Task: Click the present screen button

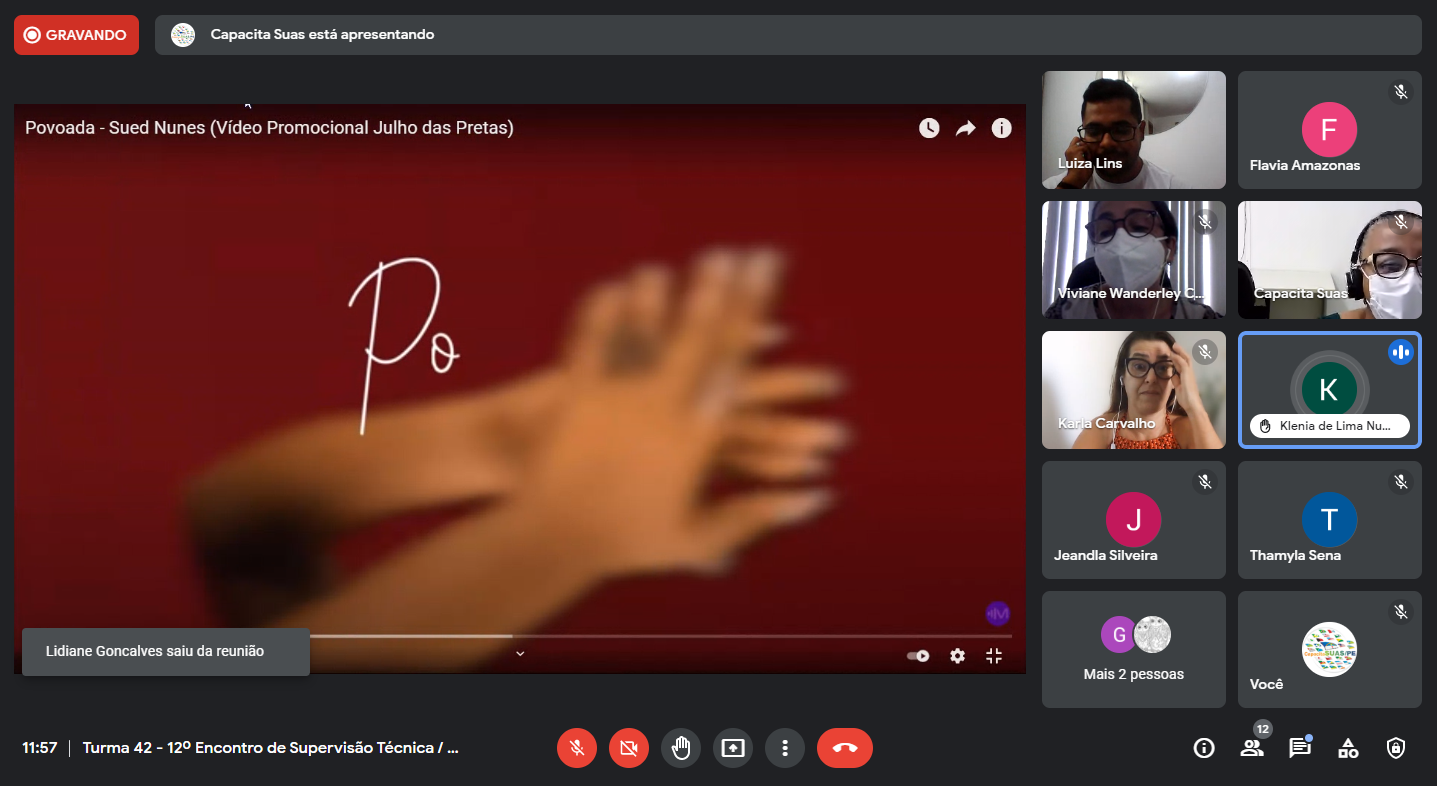Action: [733, 748]
